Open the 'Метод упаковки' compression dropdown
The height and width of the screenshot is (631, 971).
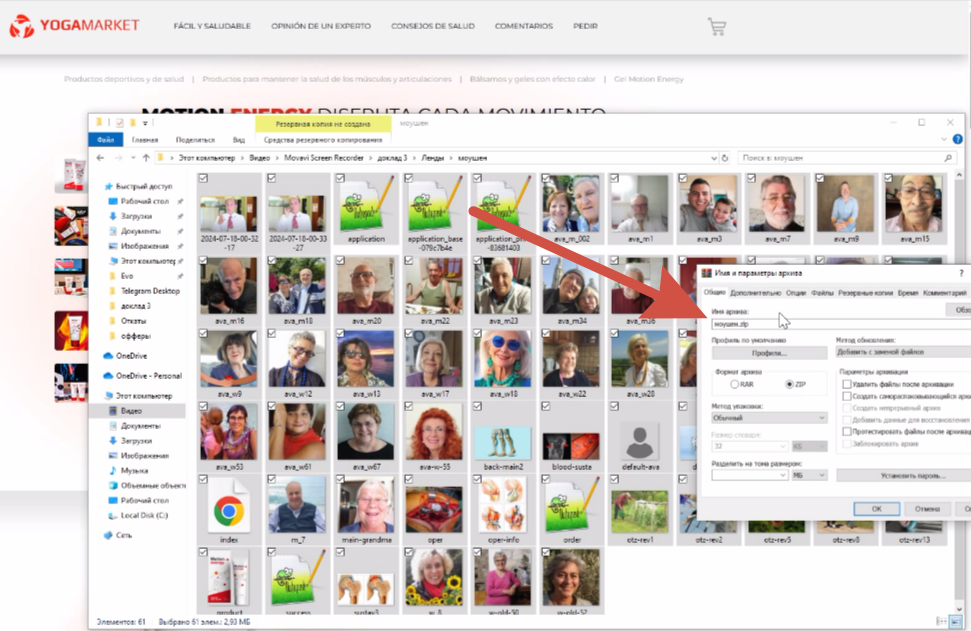(x=768, y=418)
